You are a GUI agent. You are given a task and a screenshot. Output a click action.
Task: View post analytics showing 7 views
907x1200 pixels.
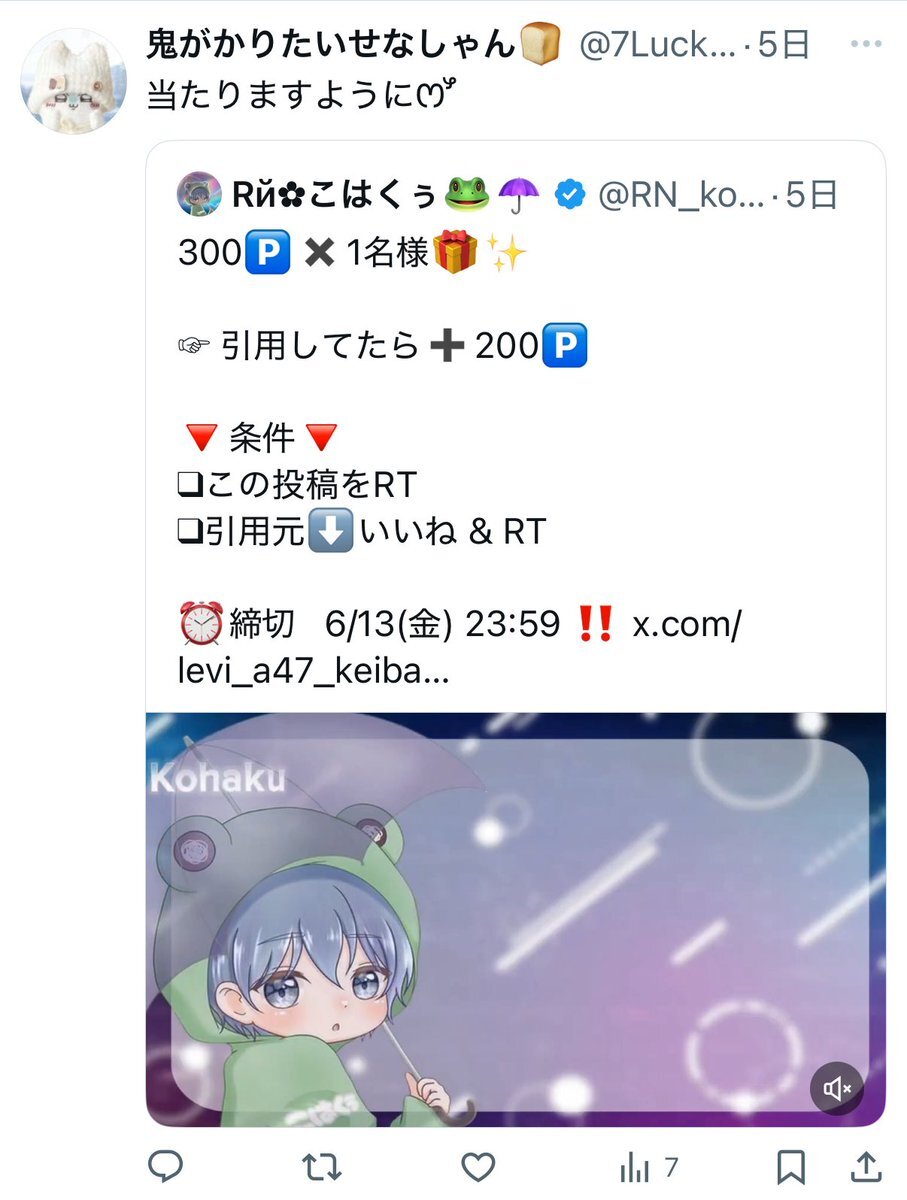tap(649, 1166)
